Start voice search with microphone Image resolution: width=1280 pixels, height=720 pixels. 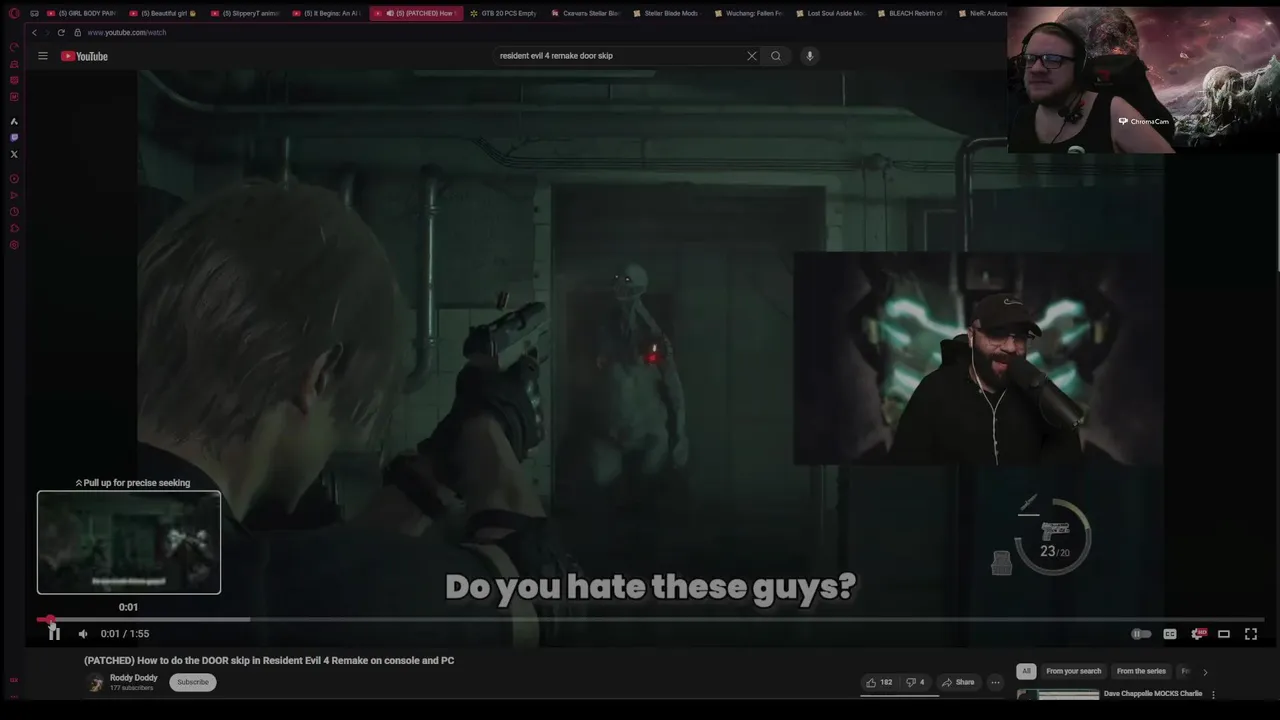pyautogui.click(x=810, y=56)
